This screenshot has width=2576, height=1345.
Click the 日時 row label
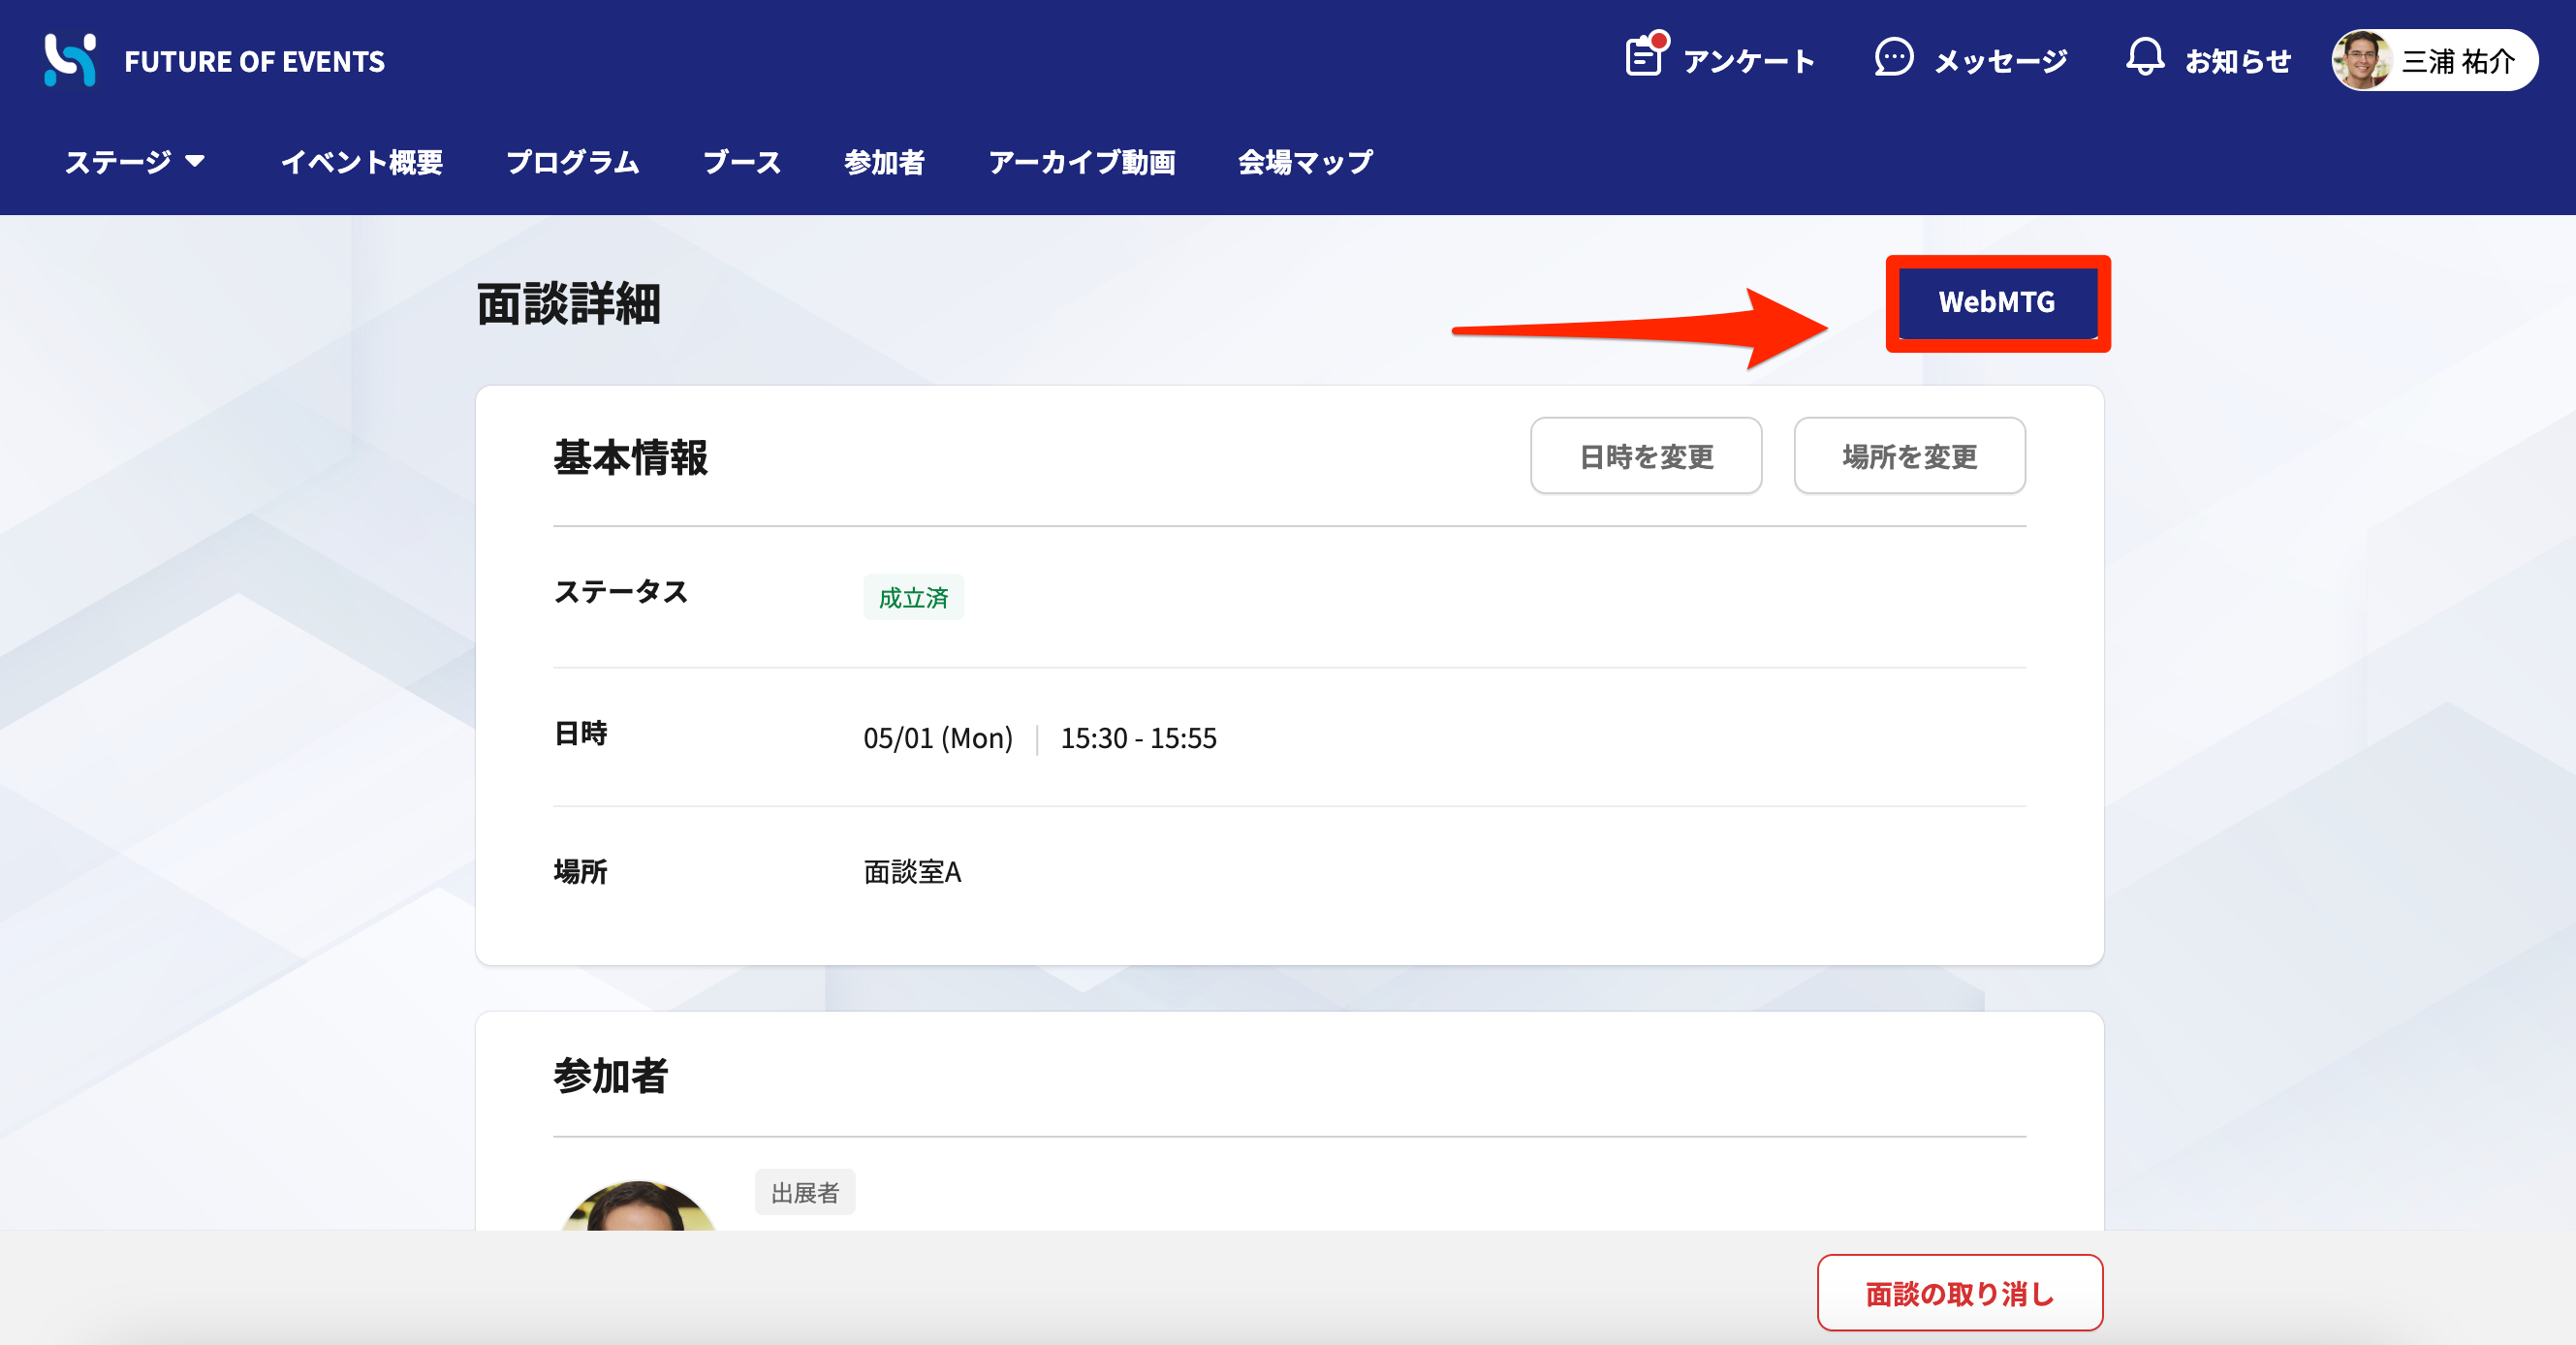[x=581, y=734]
